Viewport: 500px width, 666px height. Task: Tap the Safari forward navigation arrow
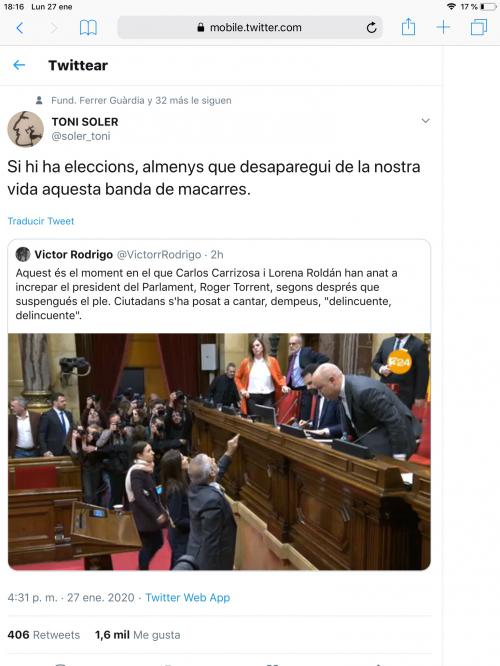[x=54, y=28]
